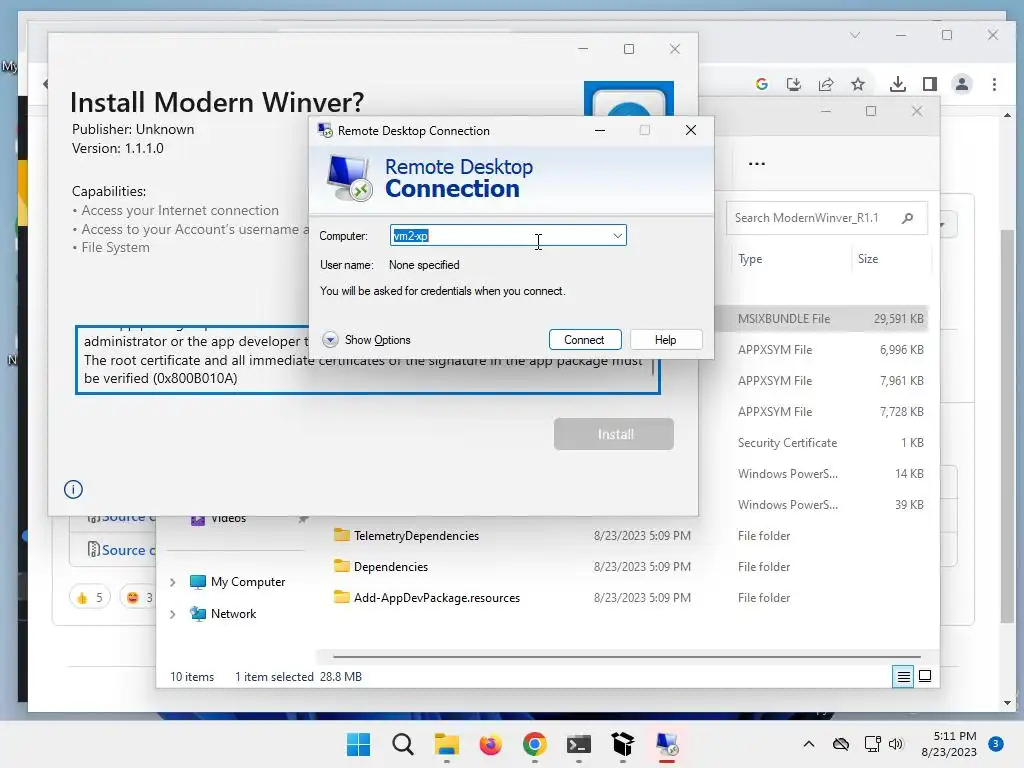
Task: Expand Show Options in Remote Desktop Connection
Action: click(366, 340)
